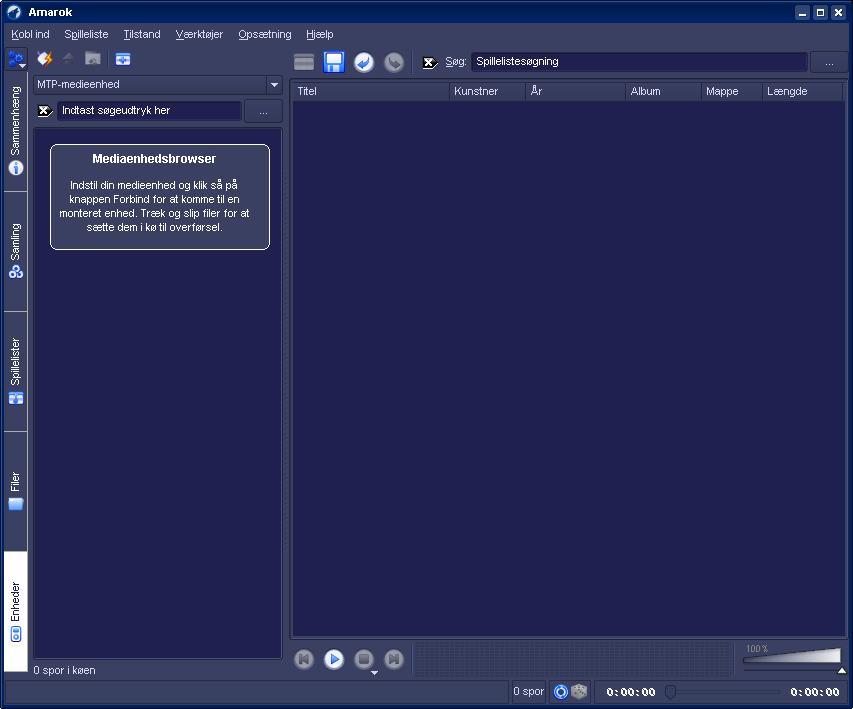Switch to the Samling sidebar tab
Screen dimensions: 853x709
tap(16, 251)
